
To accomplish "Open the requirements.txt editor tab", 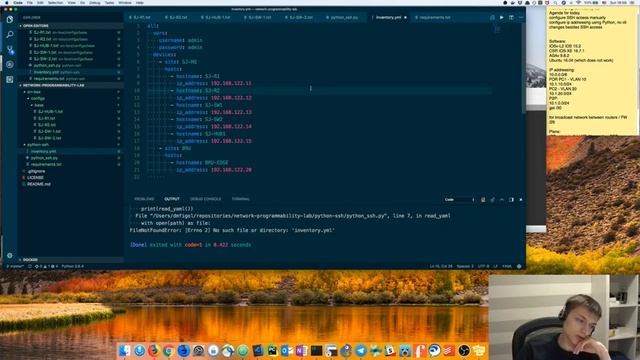I will [434, 18].
